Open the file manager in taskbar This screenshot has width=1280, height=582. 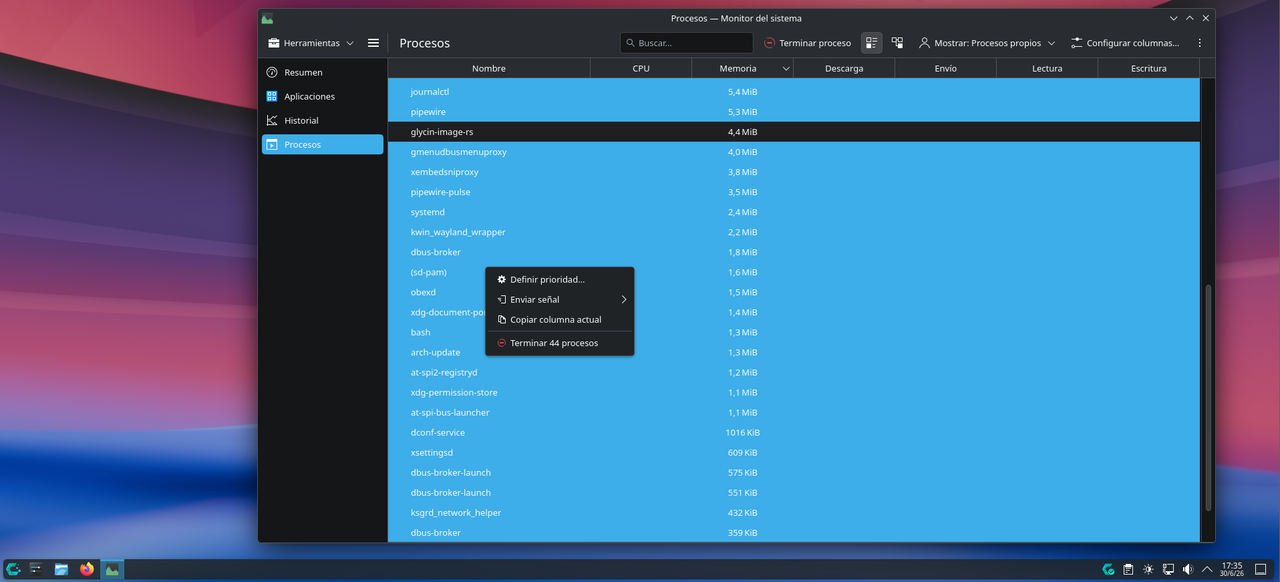[x=61, y=569]
